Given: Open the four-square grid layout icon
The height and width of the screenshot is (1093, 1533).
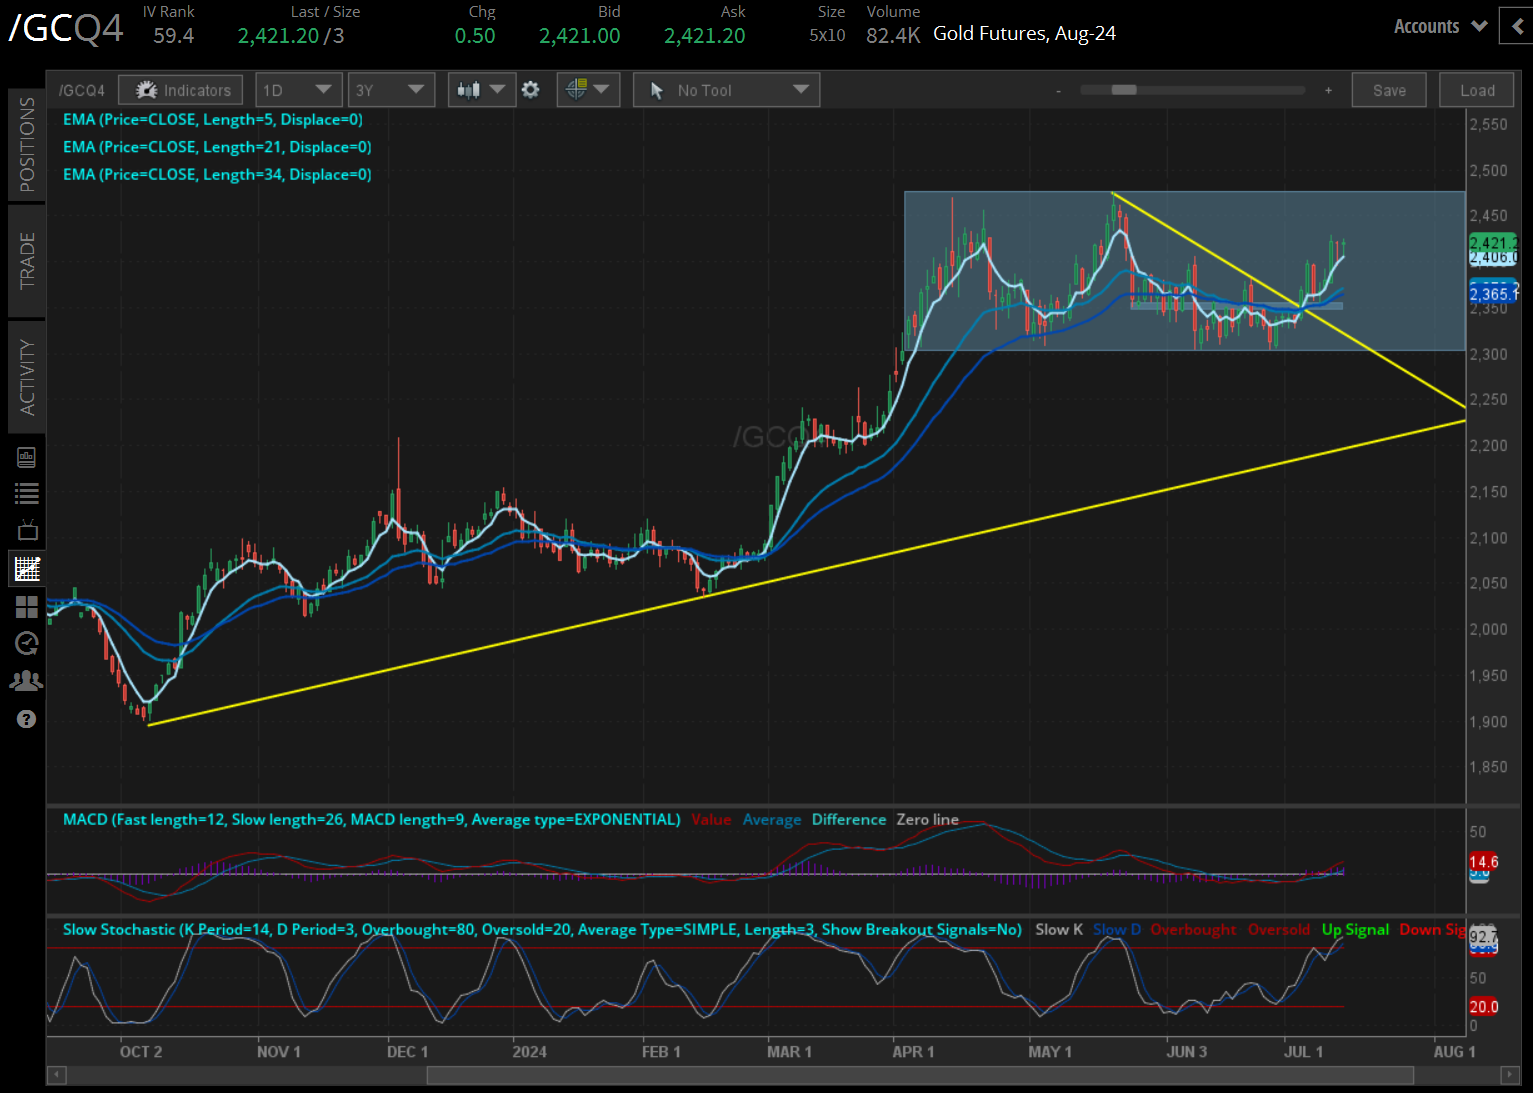Looking at the screenshot, I should [26, 607].
